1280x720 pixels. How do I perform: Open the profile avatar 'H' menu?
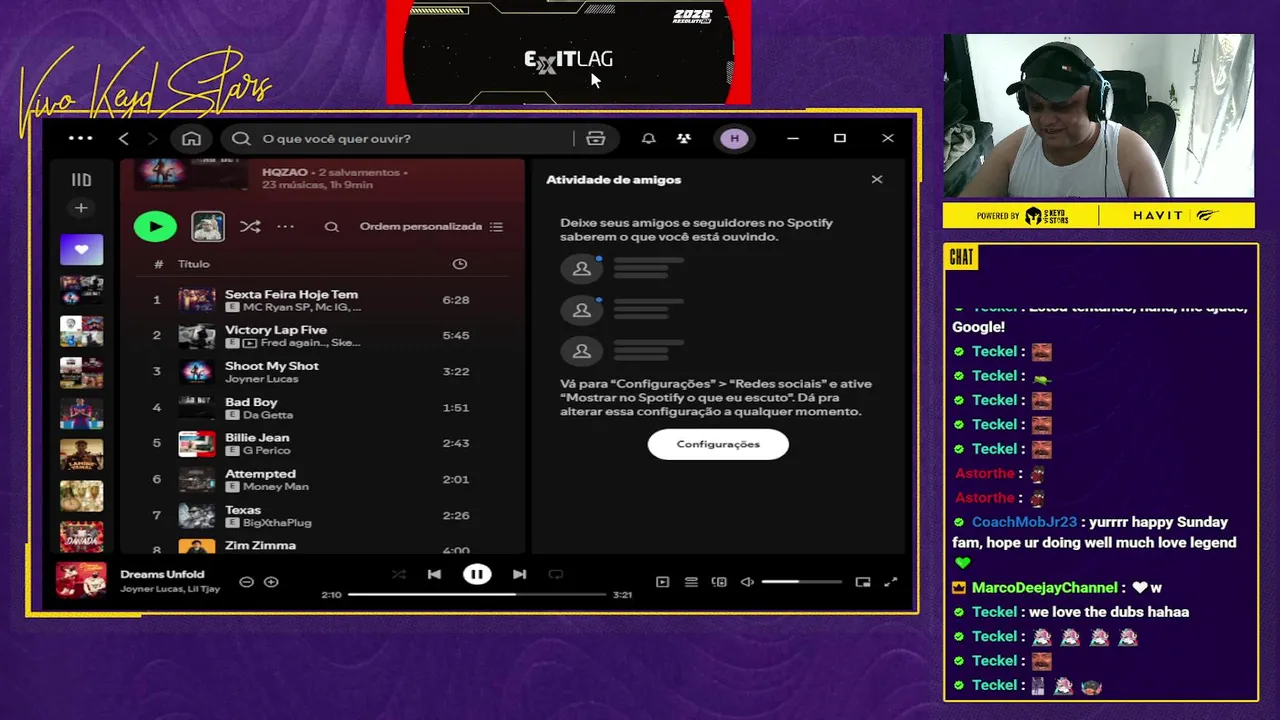[x=734, y=138]
